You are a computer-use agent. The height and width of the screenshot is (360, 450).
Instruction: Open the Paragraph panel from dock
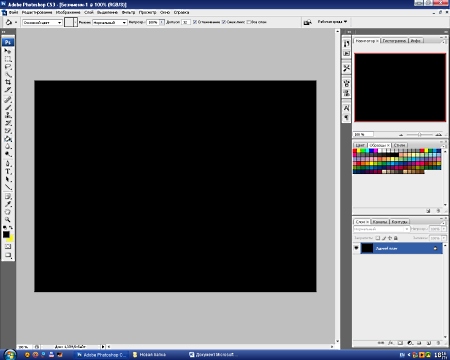(x=346, y=117)
